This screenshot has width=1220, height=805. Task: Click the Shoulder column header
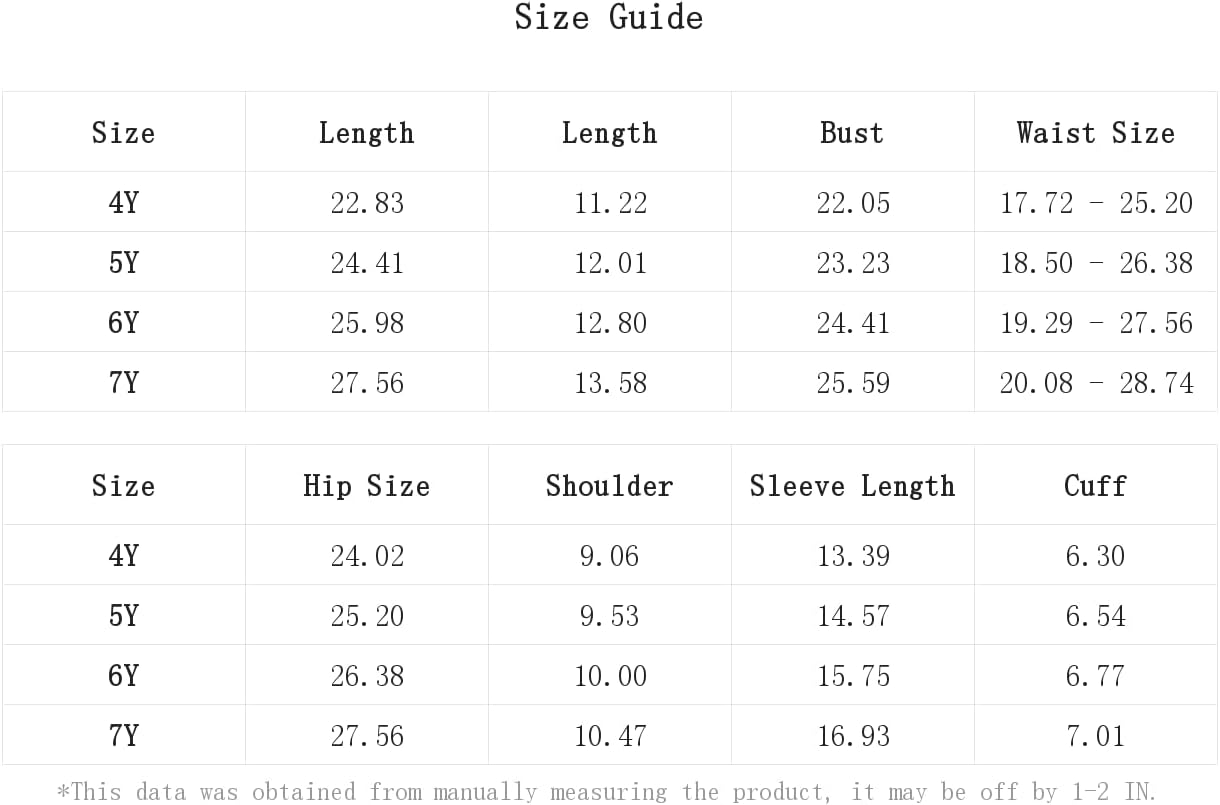pyautogui.click(x=609, y=486)
